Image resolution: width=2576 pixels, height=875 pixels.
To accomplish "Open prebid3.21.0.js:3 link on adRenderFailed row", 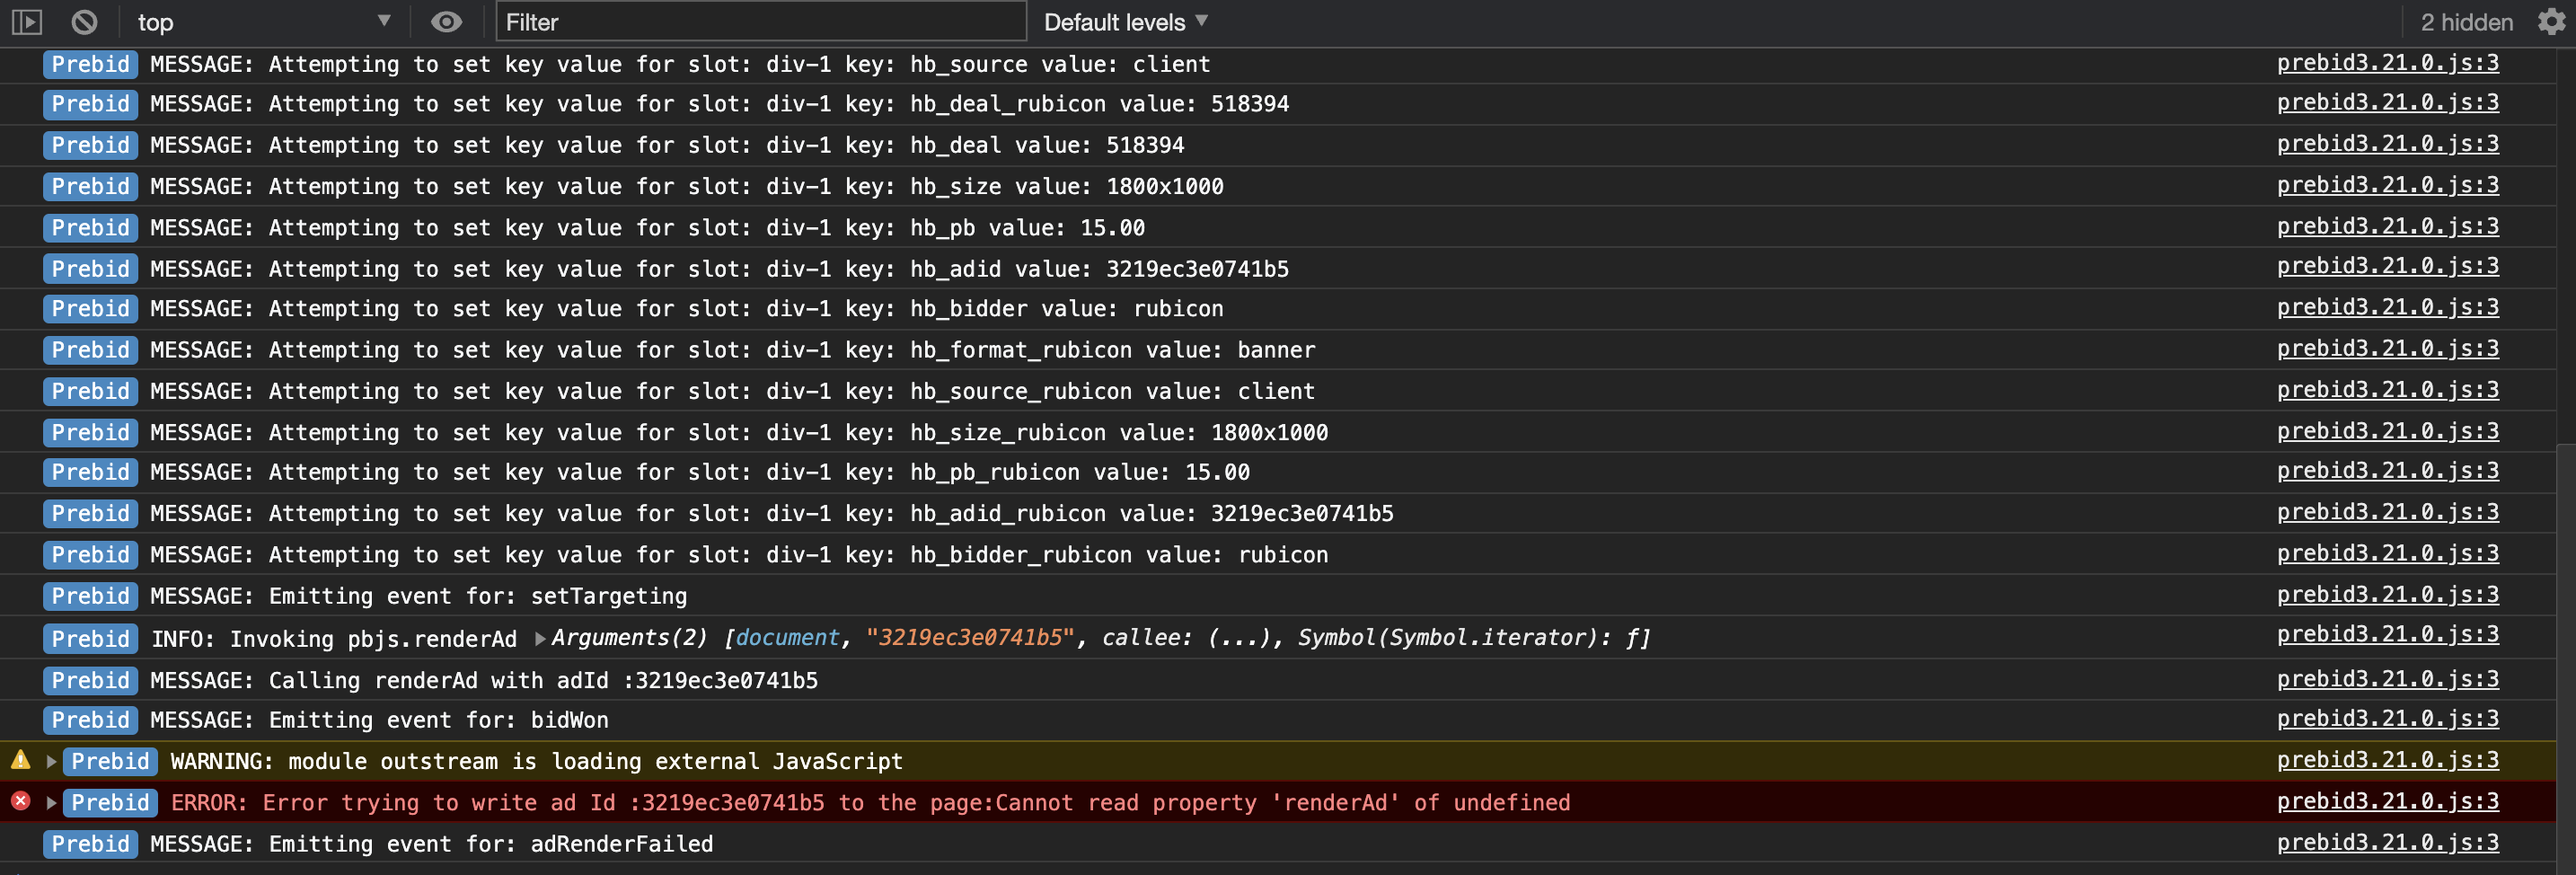I will (x=2388, y=843).
